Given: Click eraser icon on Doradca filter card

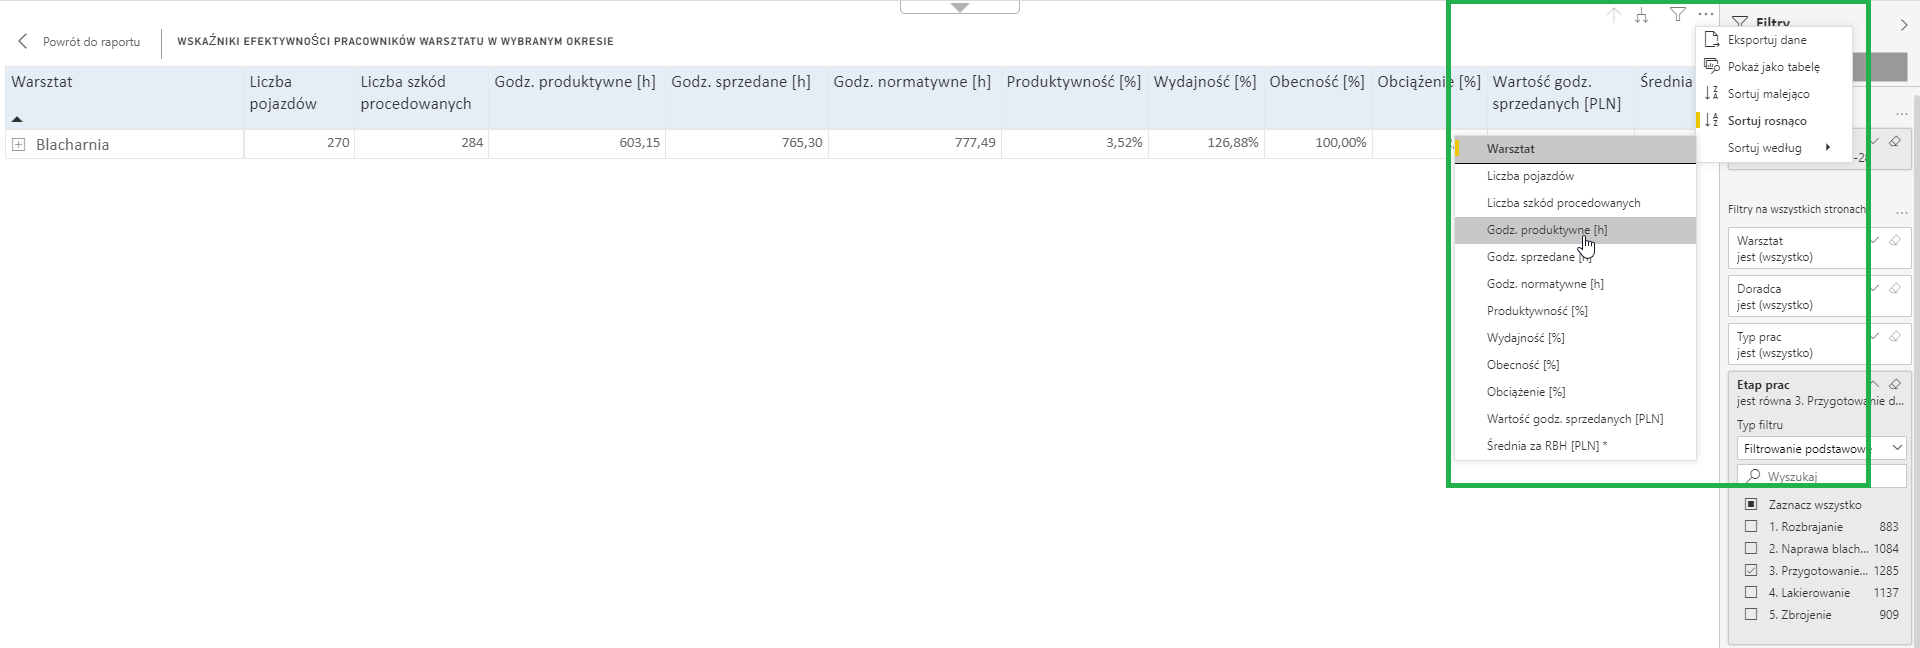Looking at the screenshot, I should pos(1894,289).
